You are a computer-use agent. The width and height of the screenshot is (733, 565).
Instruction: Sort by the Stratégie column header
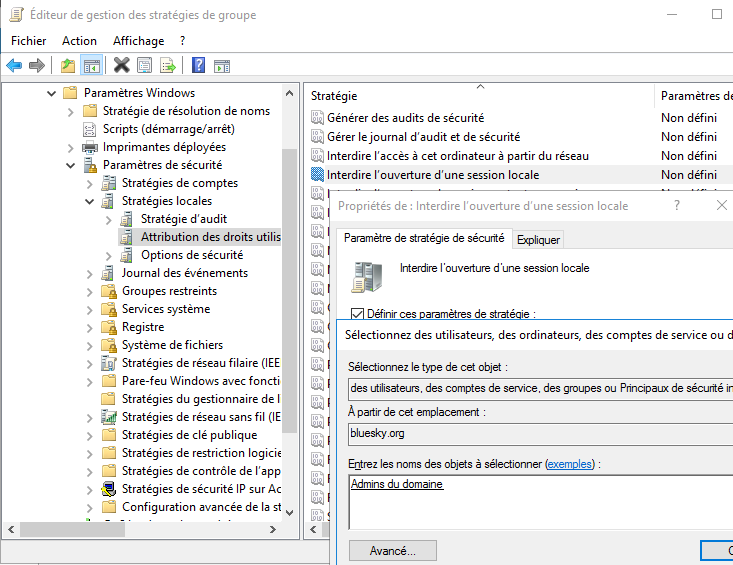(479, 96)
